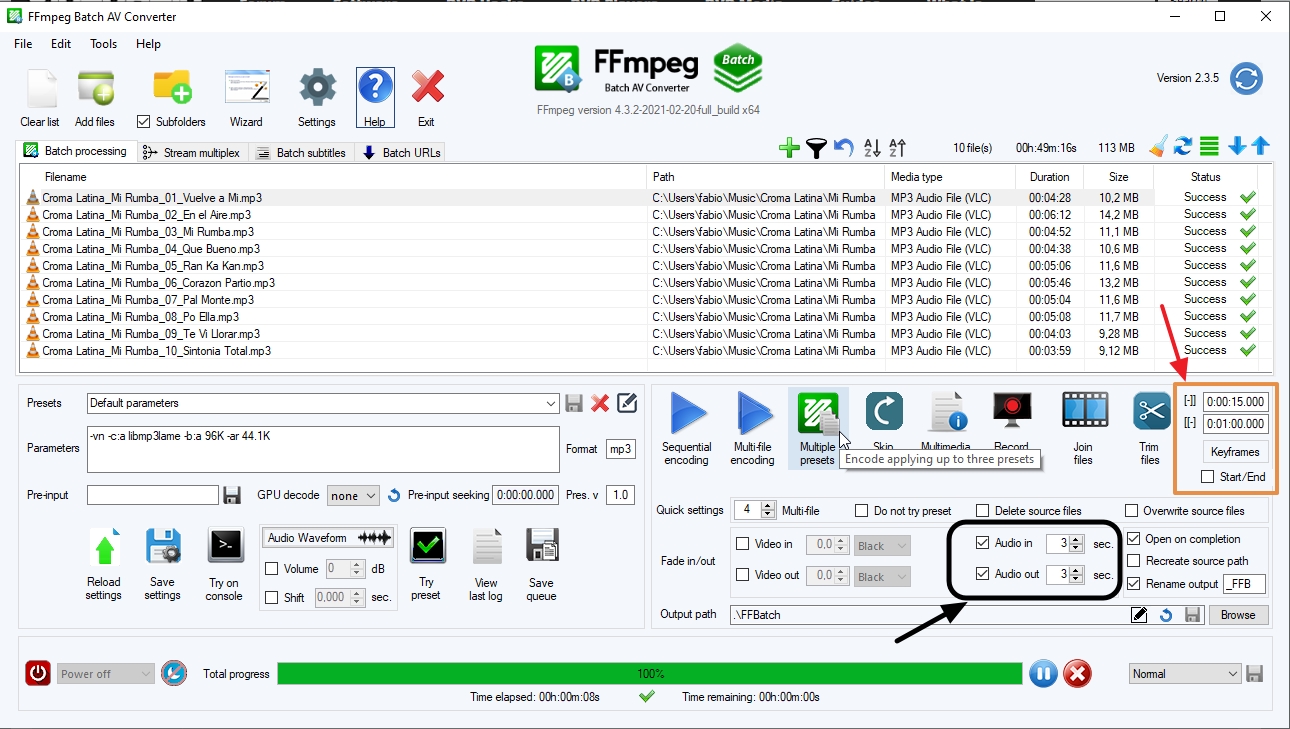This screenshot has height=729, width=1290.
Task: Open the Normal priority dropdown
Action: coord(1185,674)
